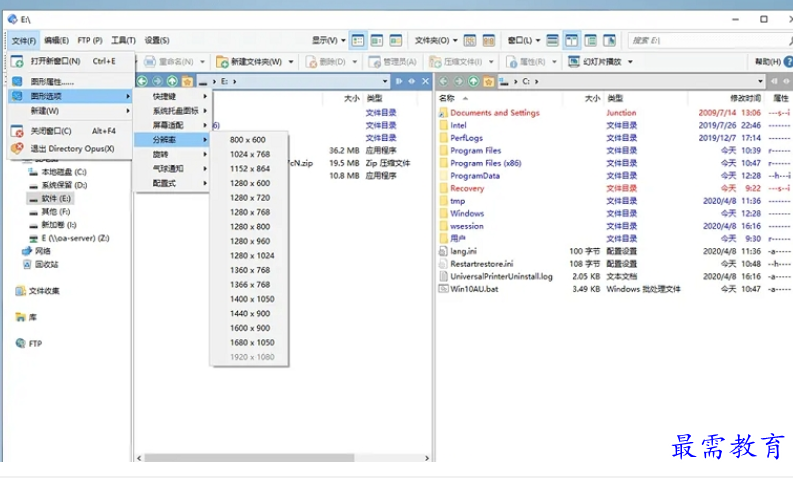The height and width of the screenshot is (478, 793).
Task: Expand the 旋转 submenu
Action: [x=172, y=154]
